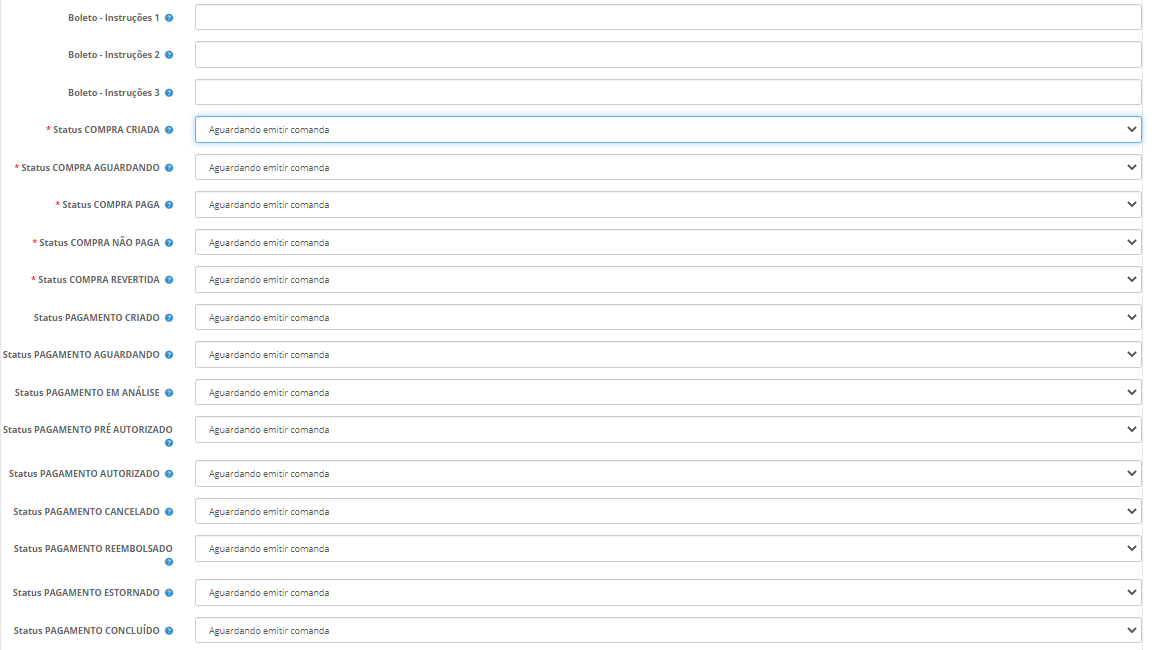Select the Boleto - Instruções 3 input box
Image resolution: width=1152 pixels, height=650 pixels.
click(667, 92)
